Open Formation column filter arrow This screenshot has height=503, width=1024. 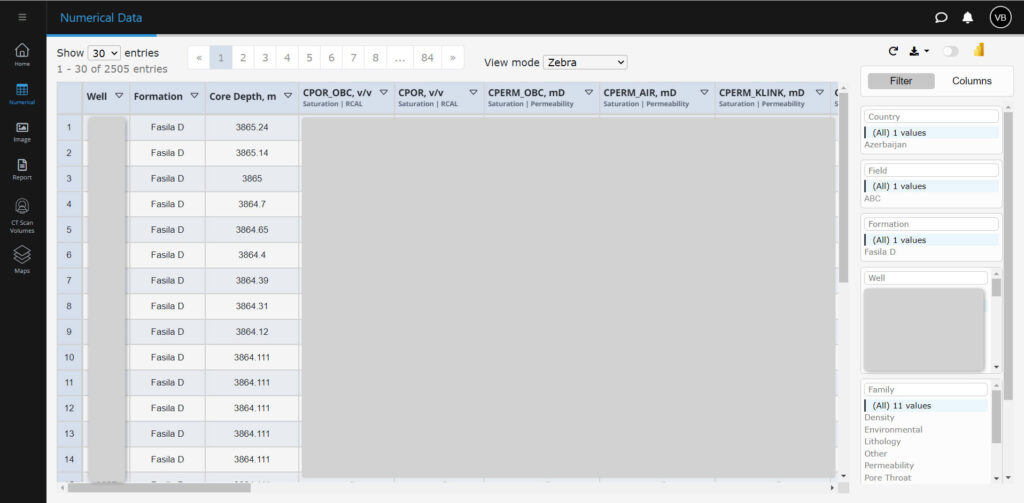click(x=192, y=96)
